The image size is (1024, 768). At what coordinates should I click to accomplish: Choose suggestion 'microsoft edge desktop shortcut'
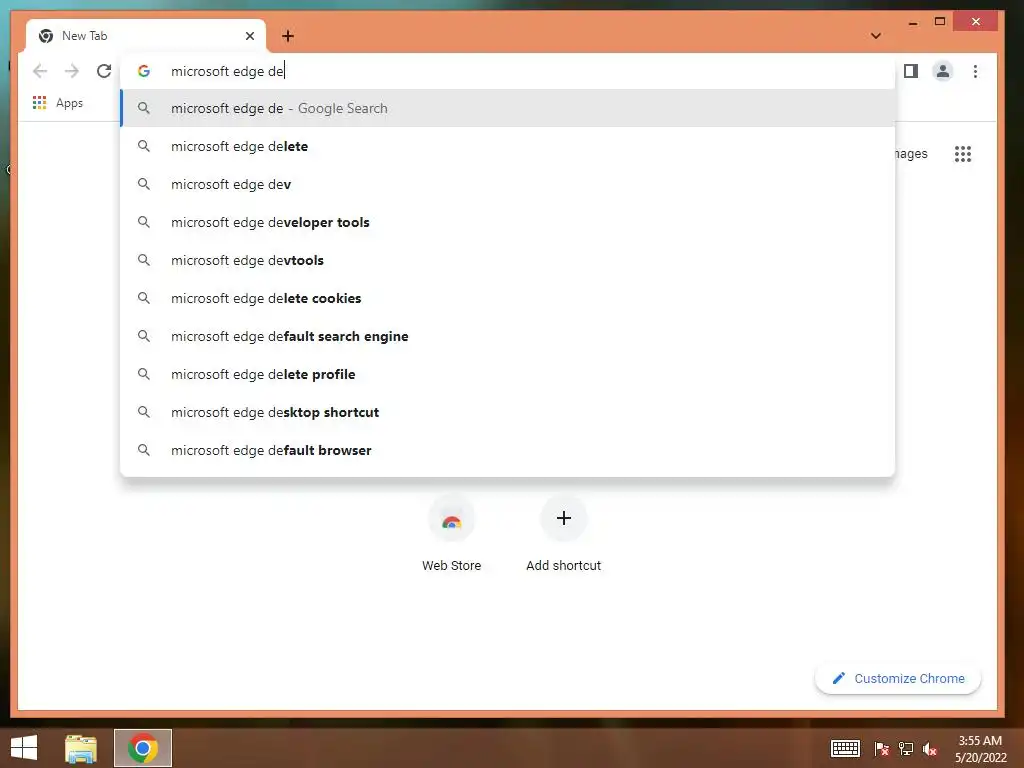point(508,412)
